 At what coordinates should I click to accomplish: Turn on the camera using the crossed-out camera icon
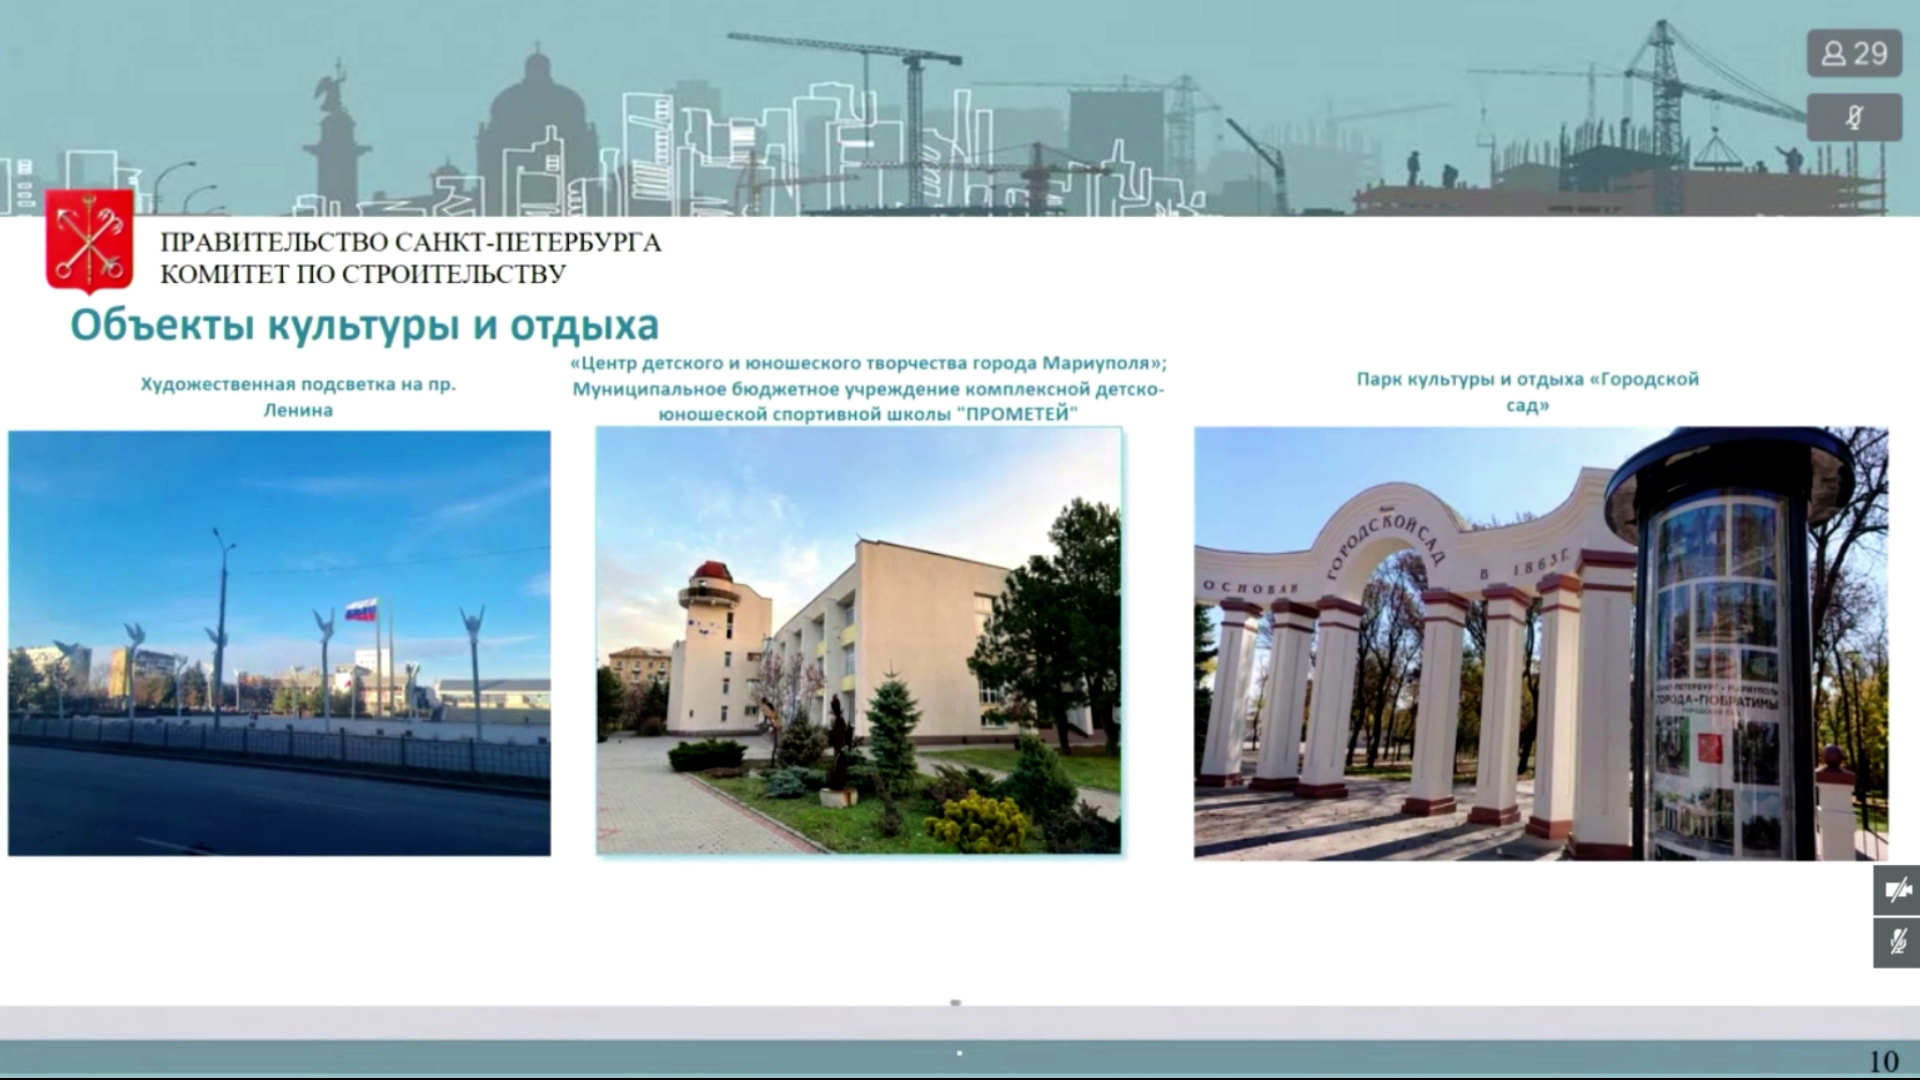[x=1896, y=890]
